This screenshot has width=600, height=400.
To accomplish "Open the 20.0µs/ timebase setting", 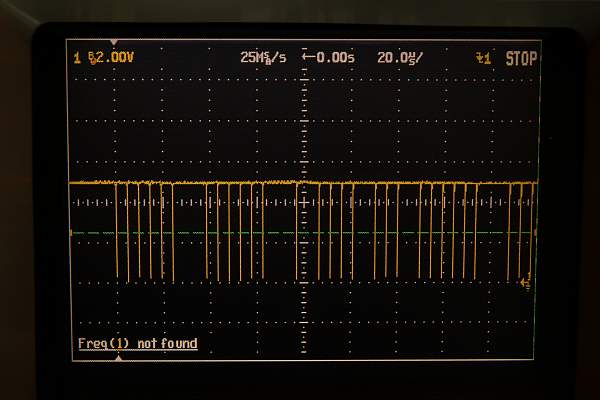I will [x=399, y=58].
